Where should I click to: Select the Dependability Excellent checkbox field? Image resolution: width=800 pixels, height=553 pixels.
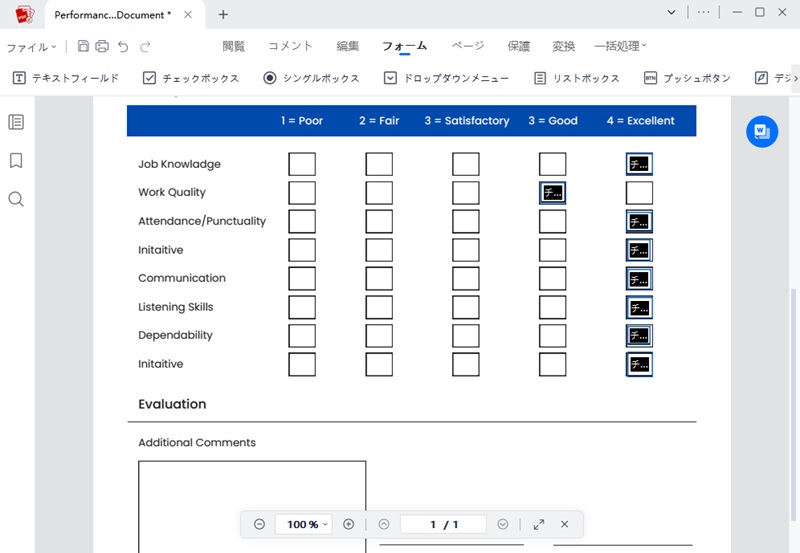[x=639, y=336]
